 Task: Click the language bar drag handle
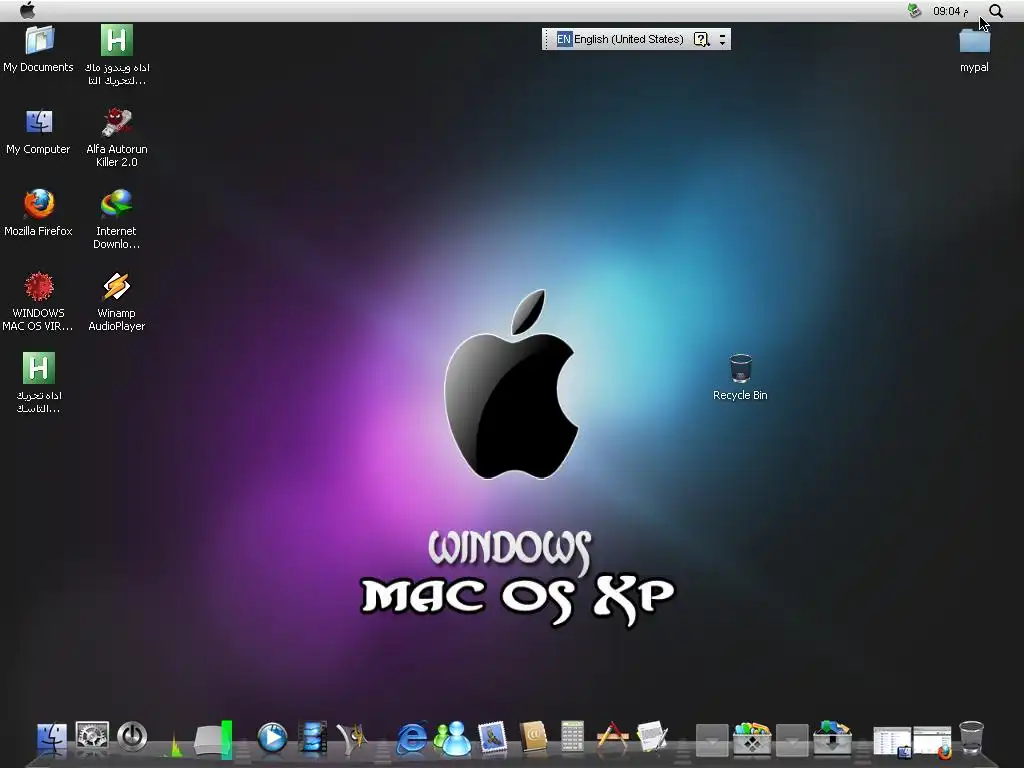coord(546,39)
